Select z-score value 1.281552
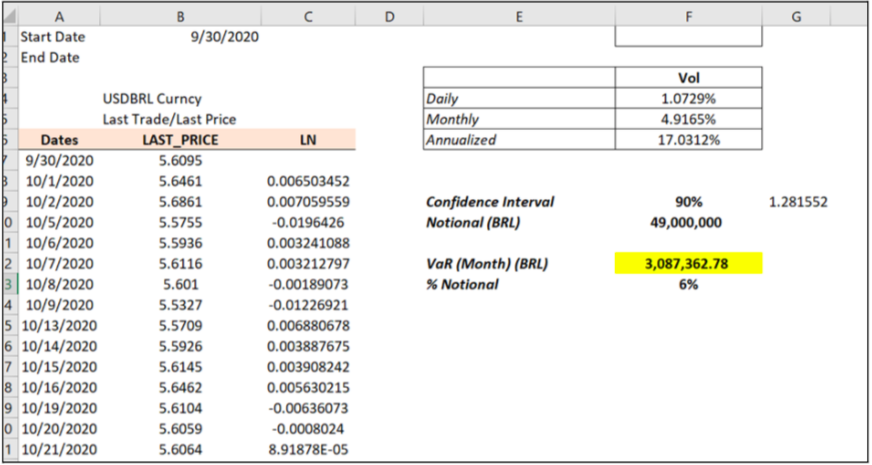Image resolution: width=872 pixels, height=465 pixels. pyautogui.click(x=796, y=202)
